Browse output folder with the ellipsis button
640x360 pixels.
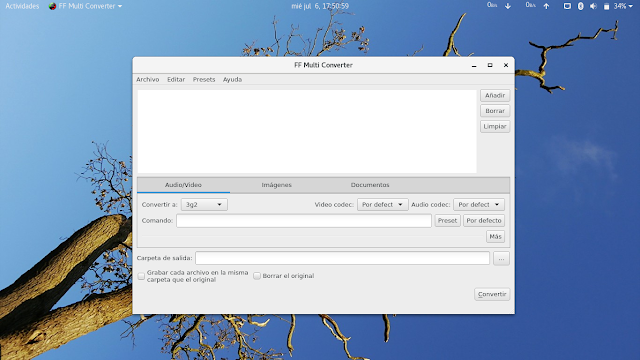pyautogui.click(x=501, y=258)
